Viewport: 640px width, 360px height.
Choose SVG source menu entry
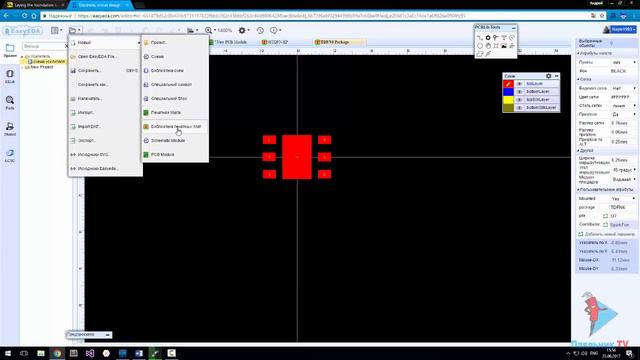click(x=105, y=155)
